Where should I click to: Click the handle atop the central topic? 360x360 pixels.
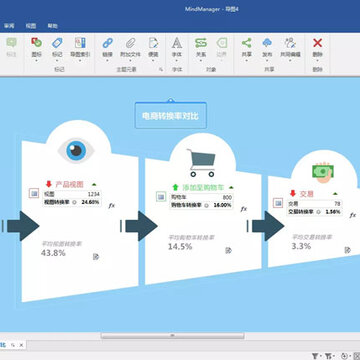tap(171, 100)
